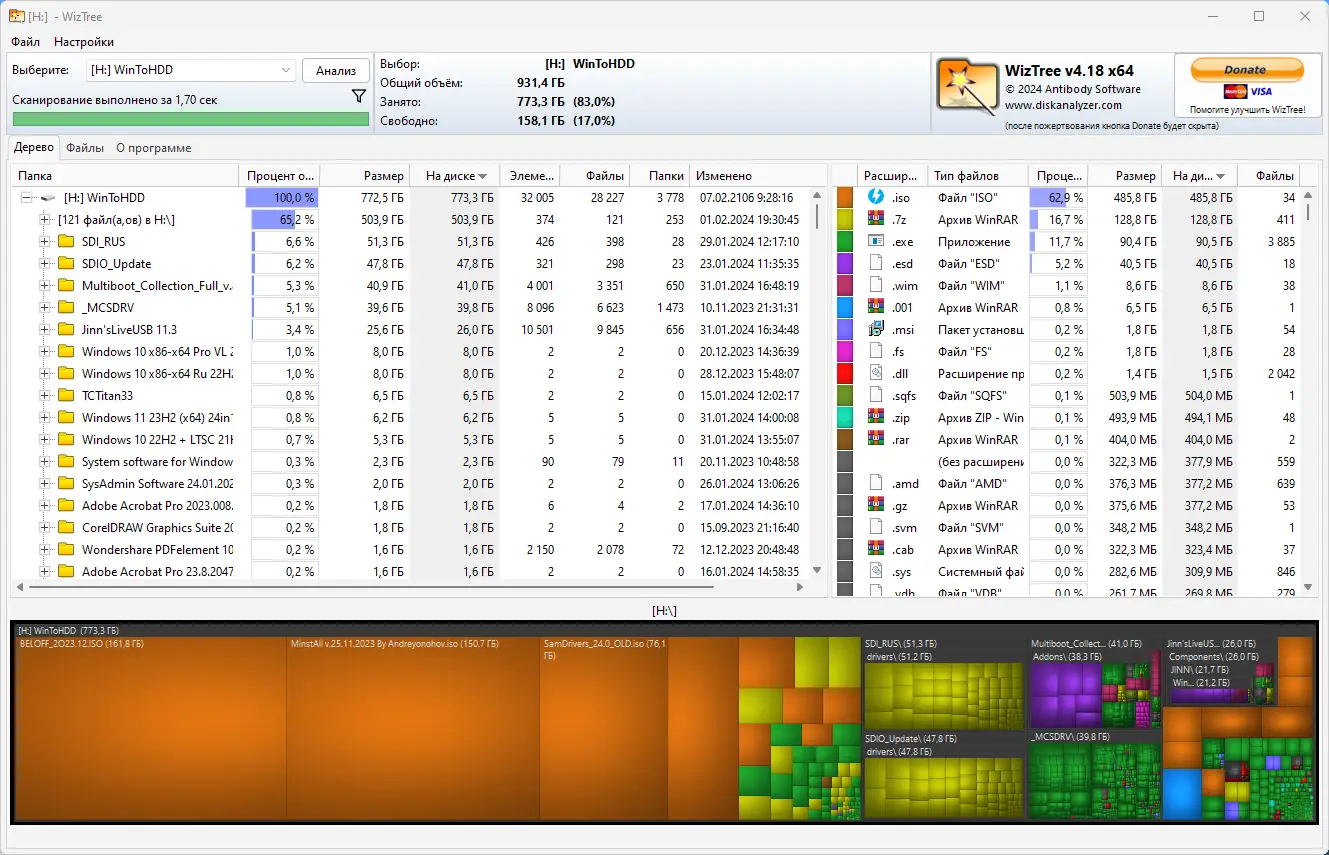This screenshot has width=1329, height=855.
Task: Sort tree by Изменено column header
Action: click(x=759, y=176)
